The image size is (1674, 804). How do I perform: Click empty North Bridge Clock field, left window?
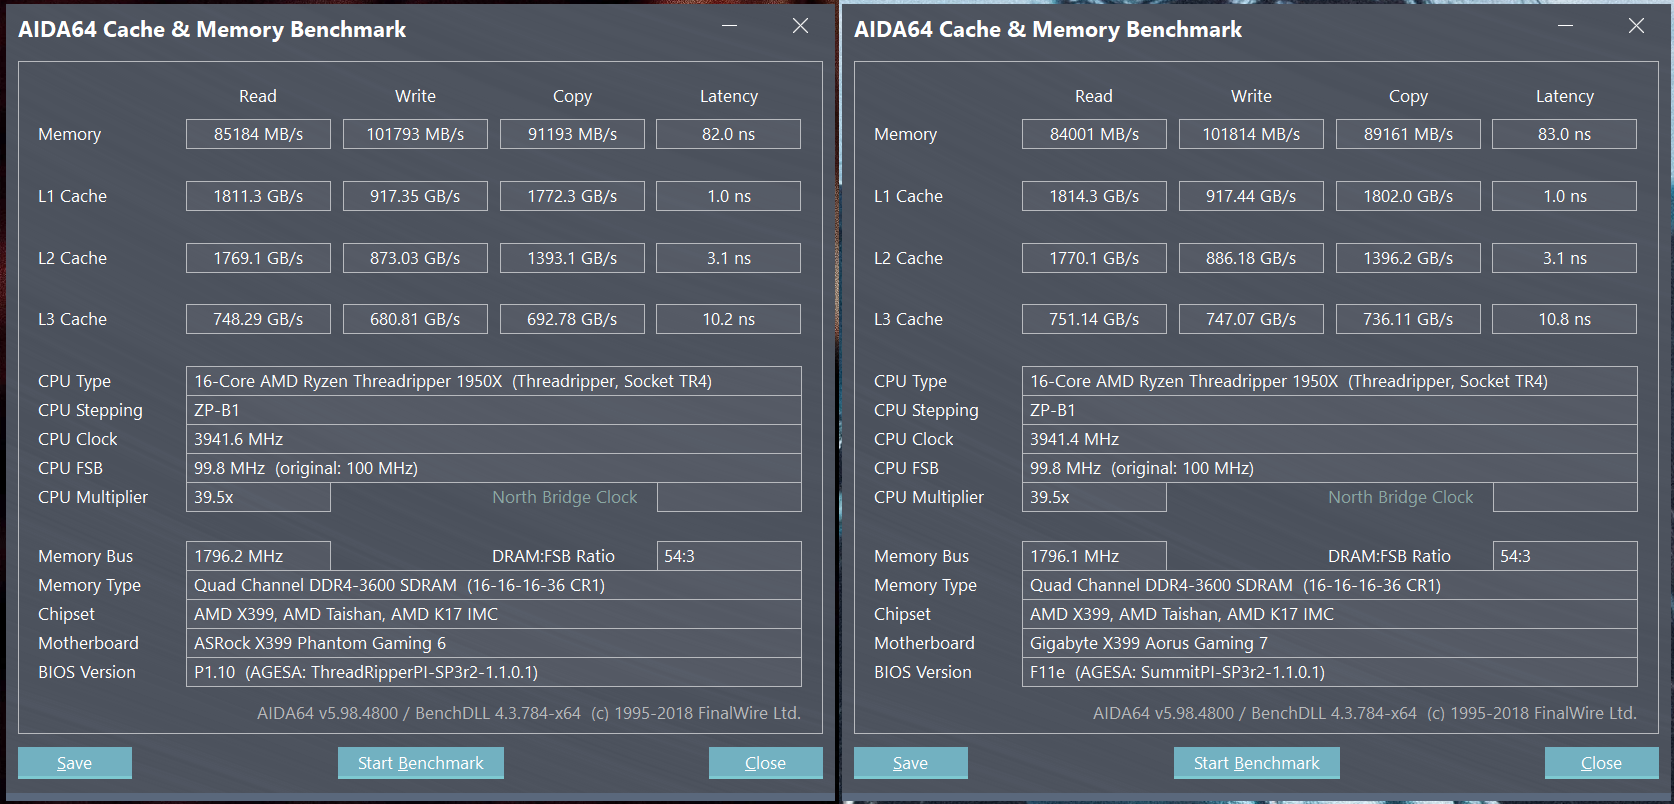[729, 497]
